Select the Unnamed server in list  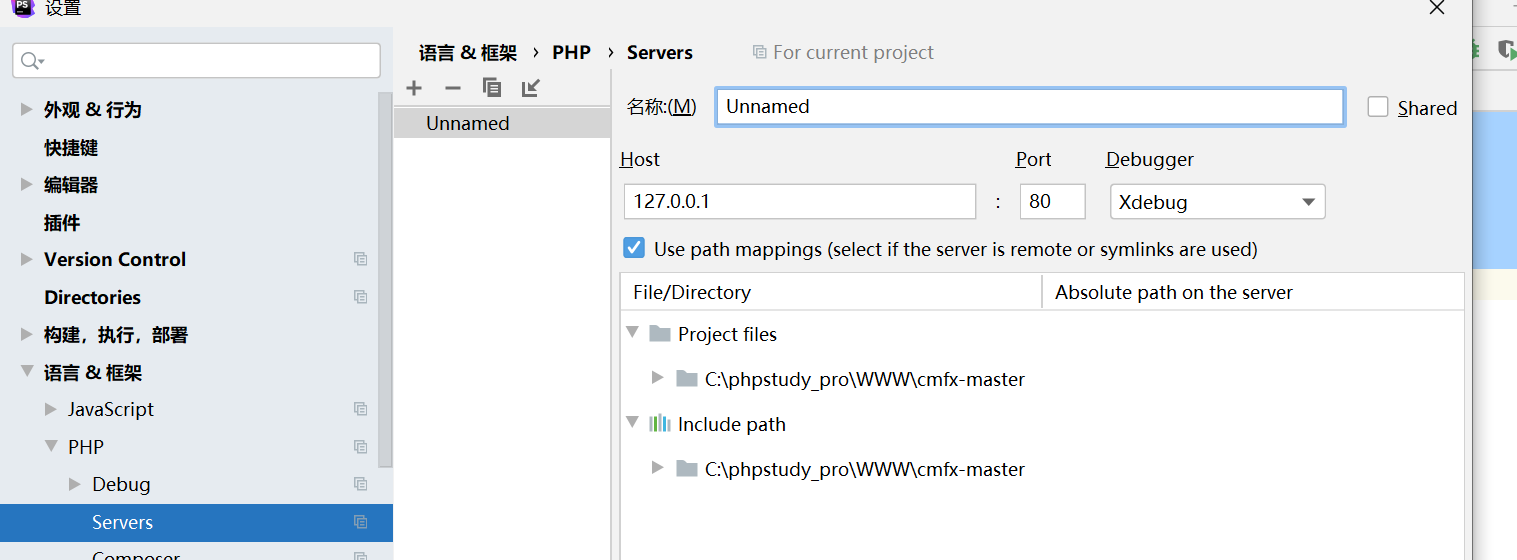(x=502, y=123)
